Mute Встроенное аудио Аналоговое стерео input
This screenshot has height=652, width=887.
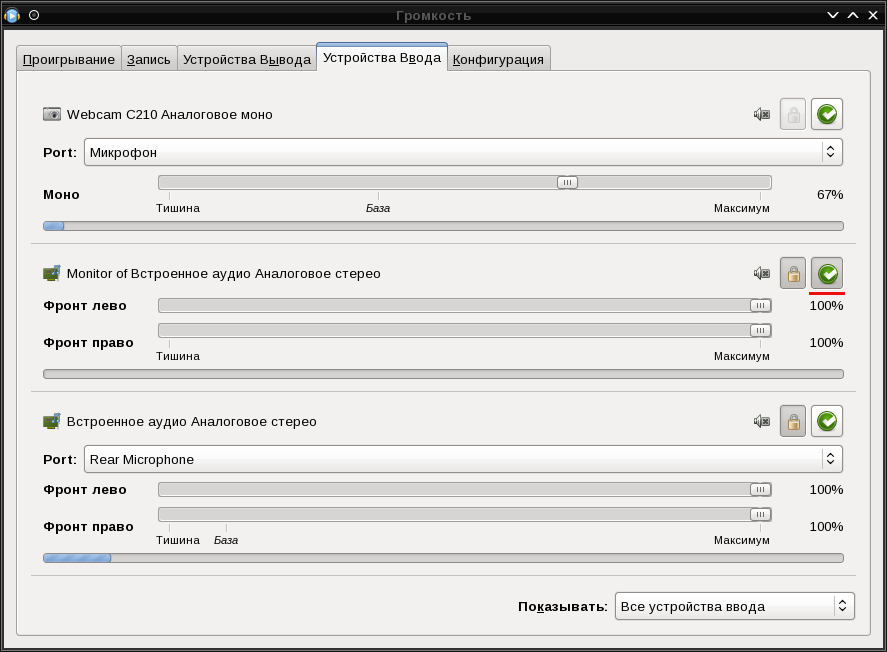tap(762, 422)
